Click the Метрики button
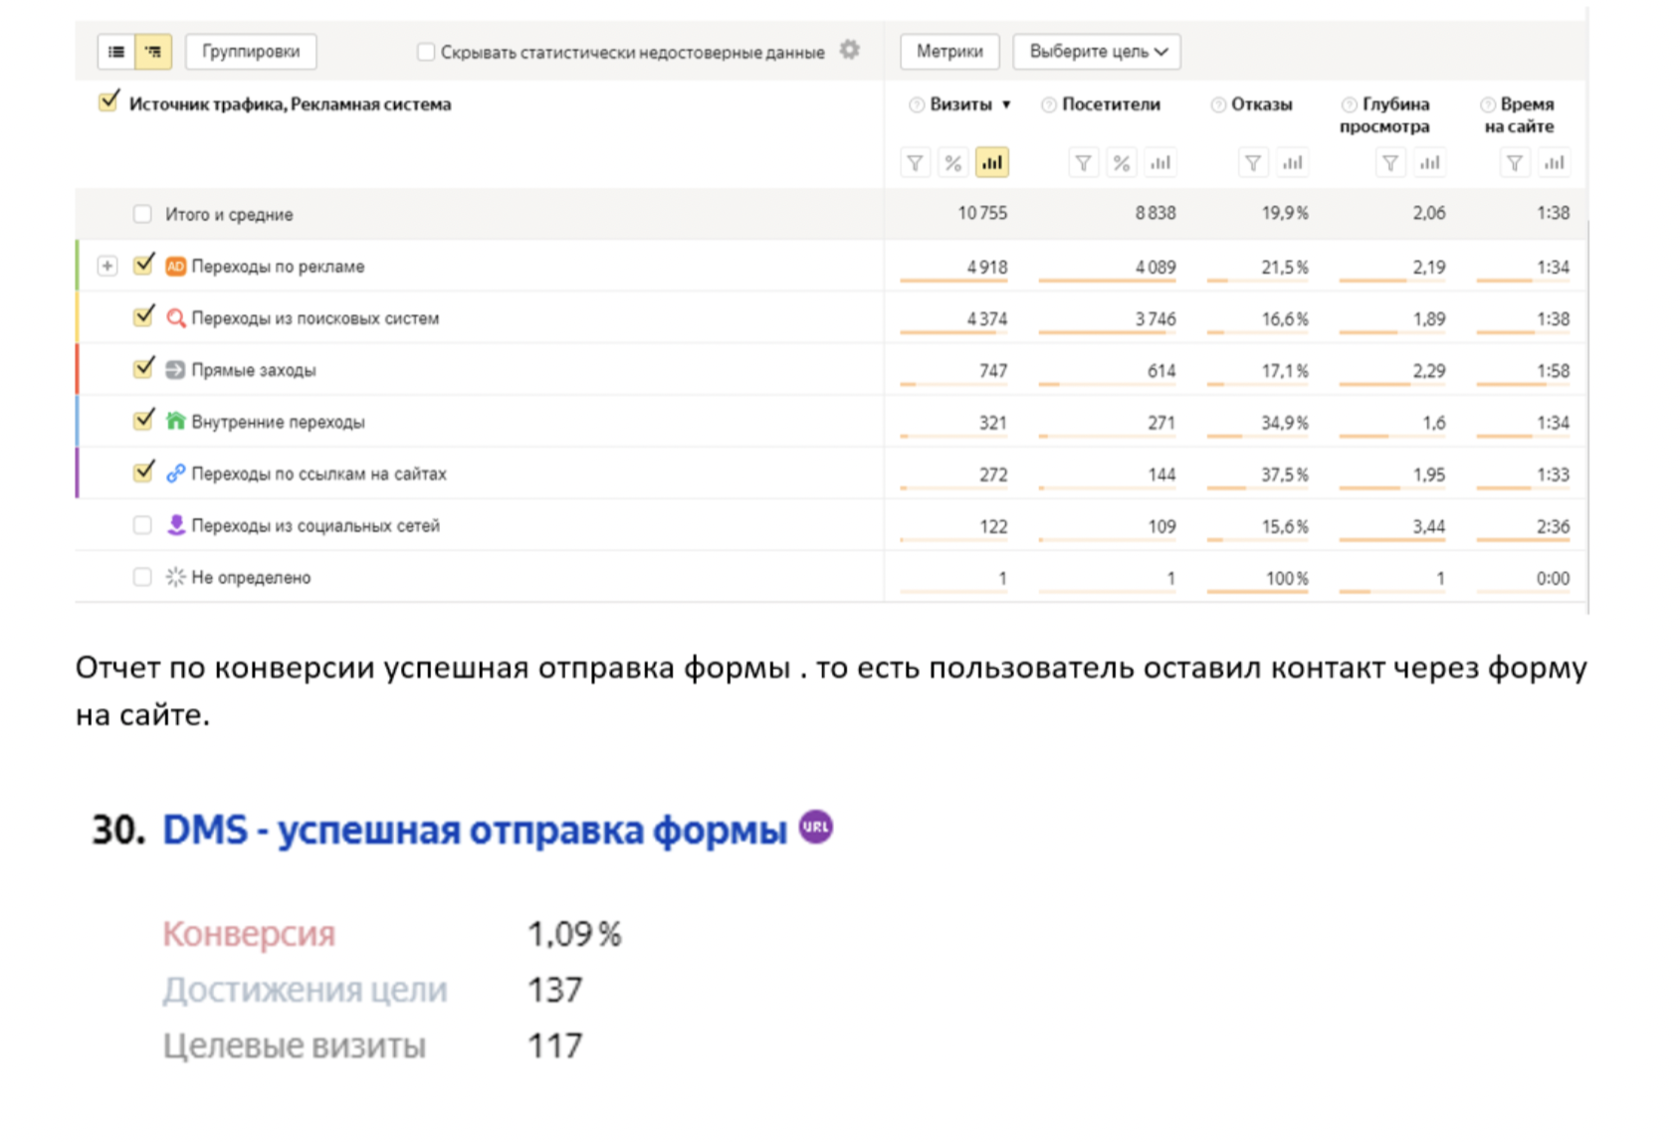 click(x=949, y=52)
